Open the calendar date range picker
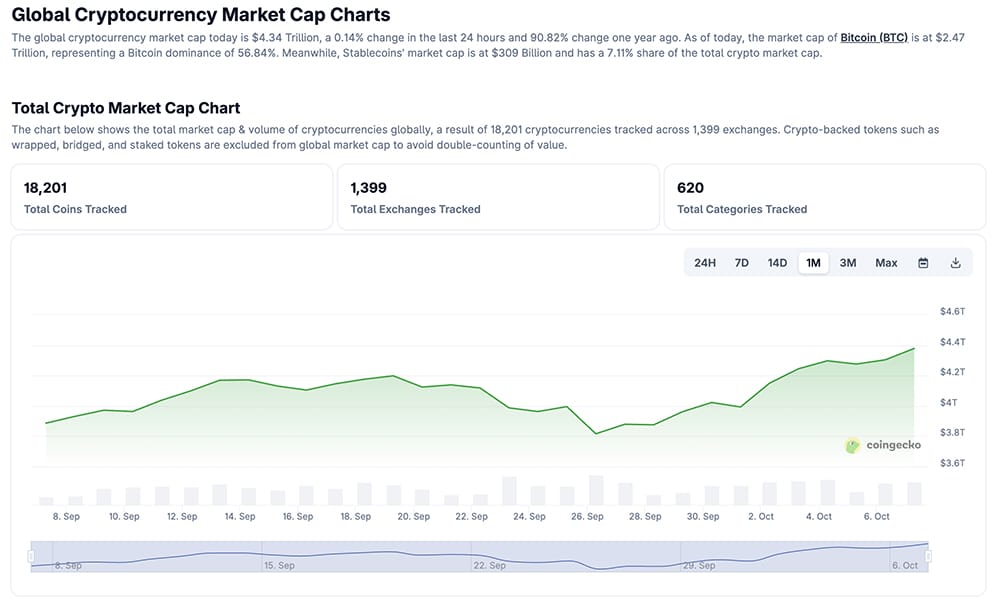Screen dimensions: 1000x610 tap(923, 263)
